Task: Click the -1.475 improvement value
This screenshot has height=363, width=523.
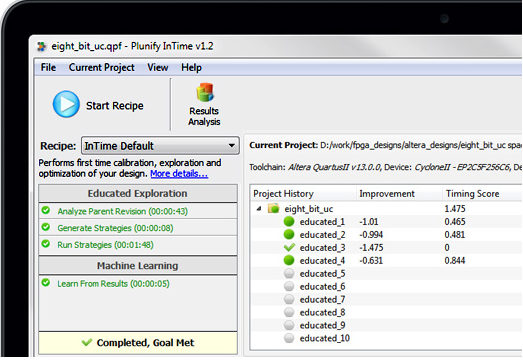Action: tap(371, 248)
